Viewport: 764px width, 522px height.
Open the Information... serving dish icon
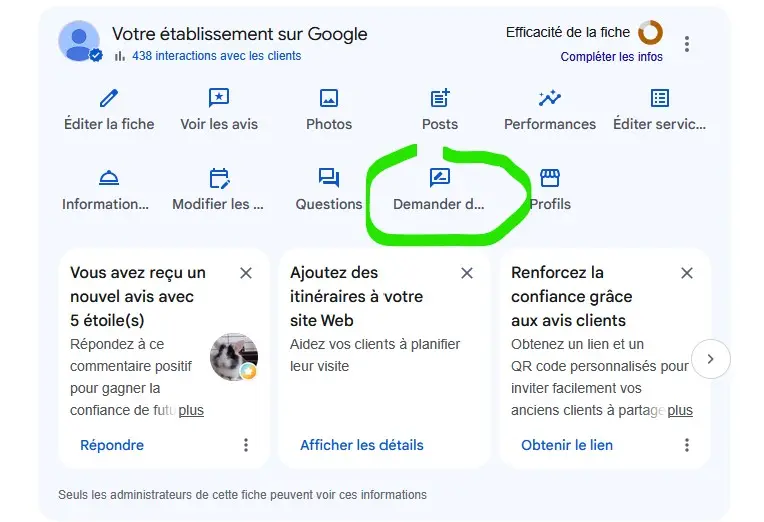coord(109,178)
